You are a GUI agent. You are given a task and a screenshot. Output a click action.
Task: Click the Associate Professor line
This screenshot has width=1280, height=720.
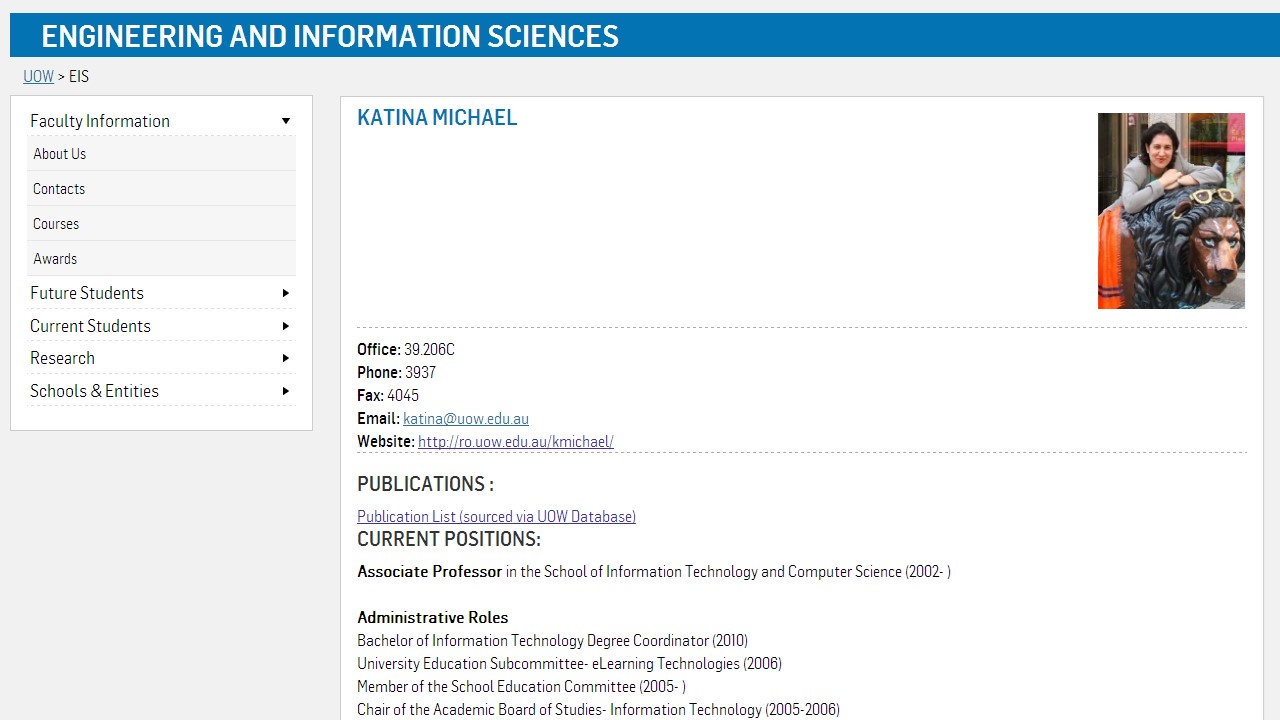pos(654,572)
